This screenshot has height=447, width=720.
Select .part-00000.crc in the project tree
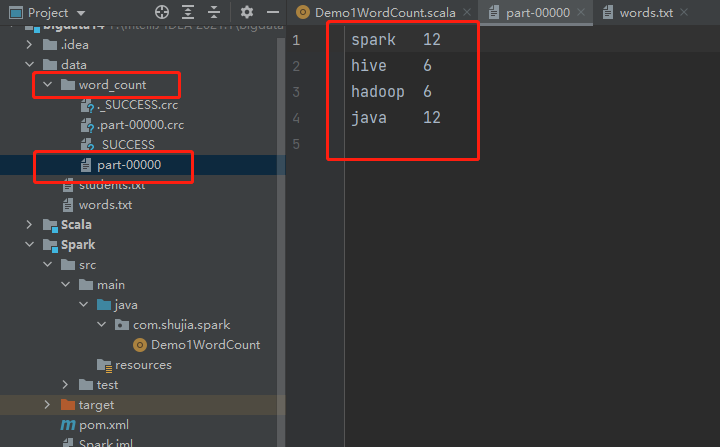[141, 125]
